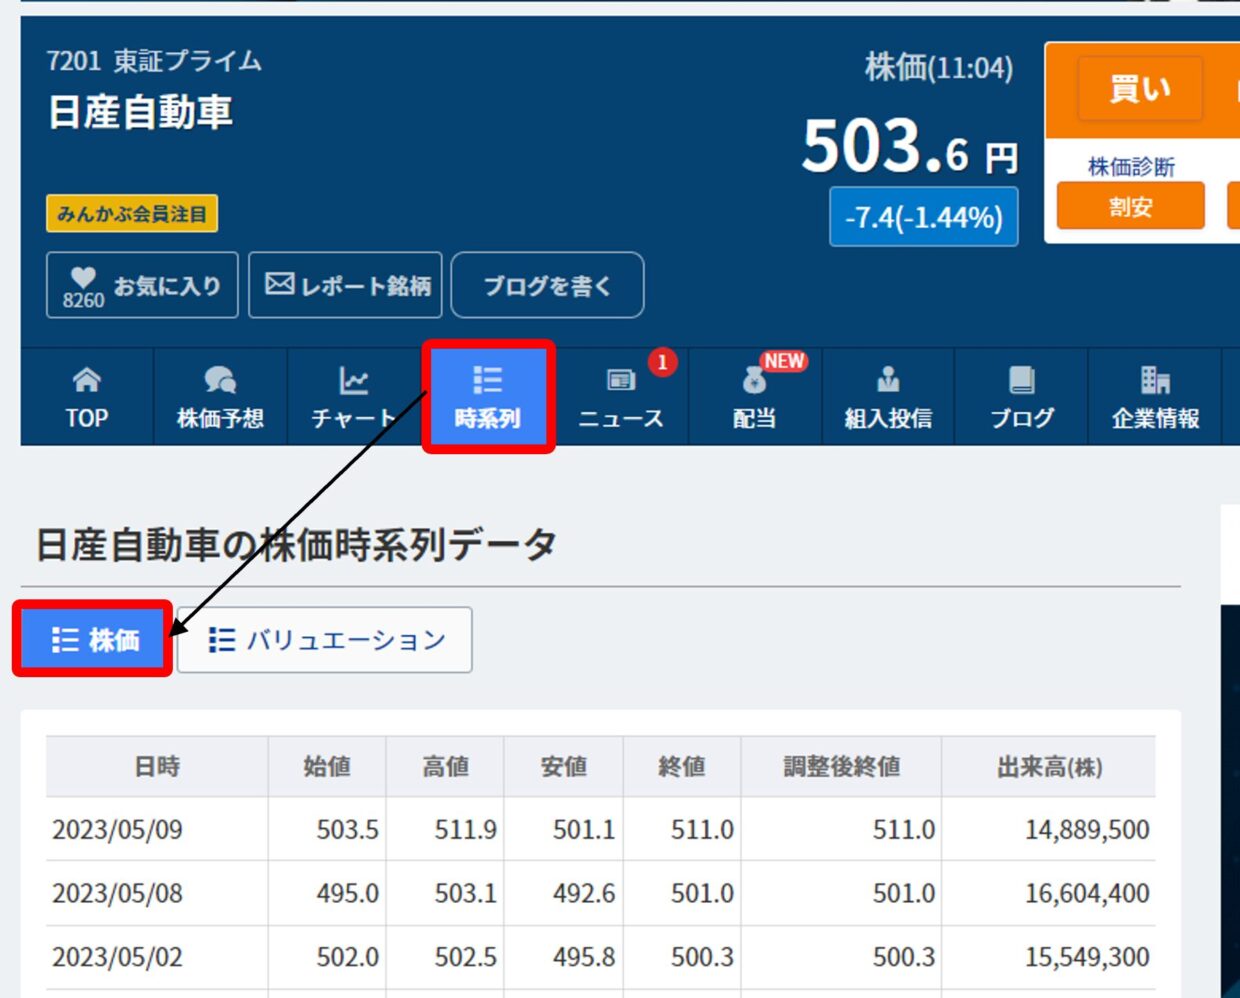Click the 高値 column header
The image size is (1240, 998).
point(445,767)
